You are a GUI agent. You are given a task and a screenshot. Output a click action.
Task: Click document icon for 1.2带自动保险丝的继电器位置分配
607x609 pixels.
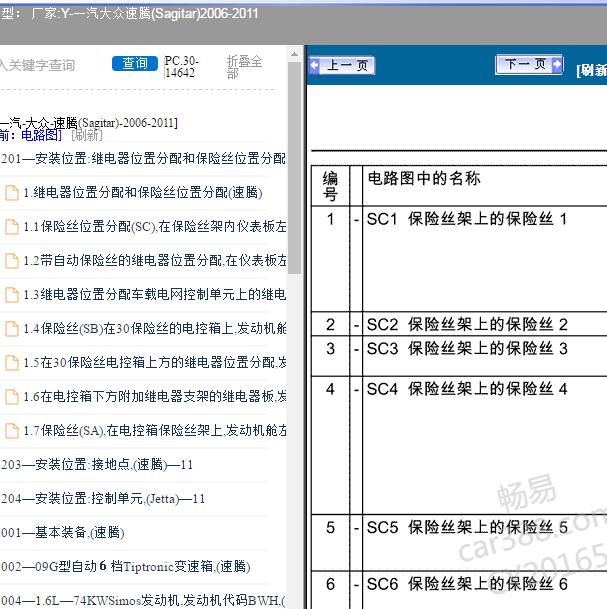tap(12, 261)
